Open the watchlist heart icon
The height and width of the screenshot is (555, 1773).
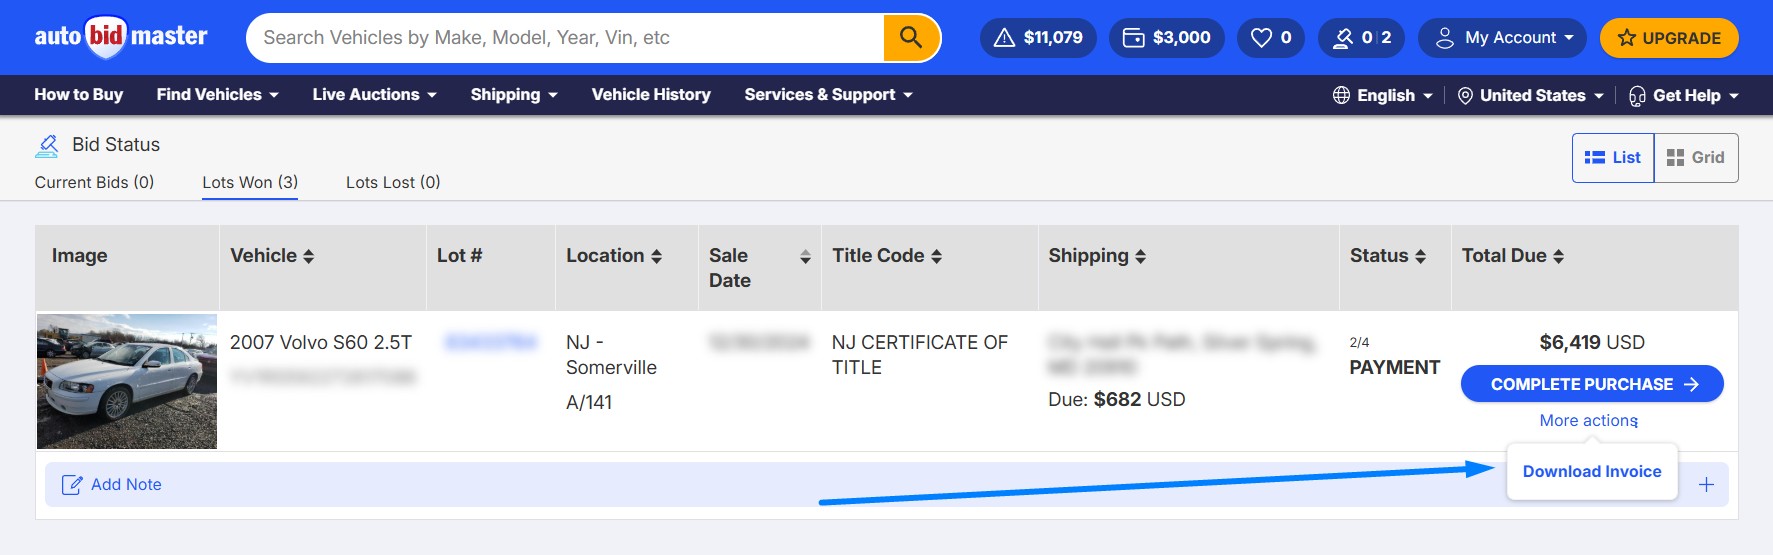pyautogui.click(x=1262, y=38)
